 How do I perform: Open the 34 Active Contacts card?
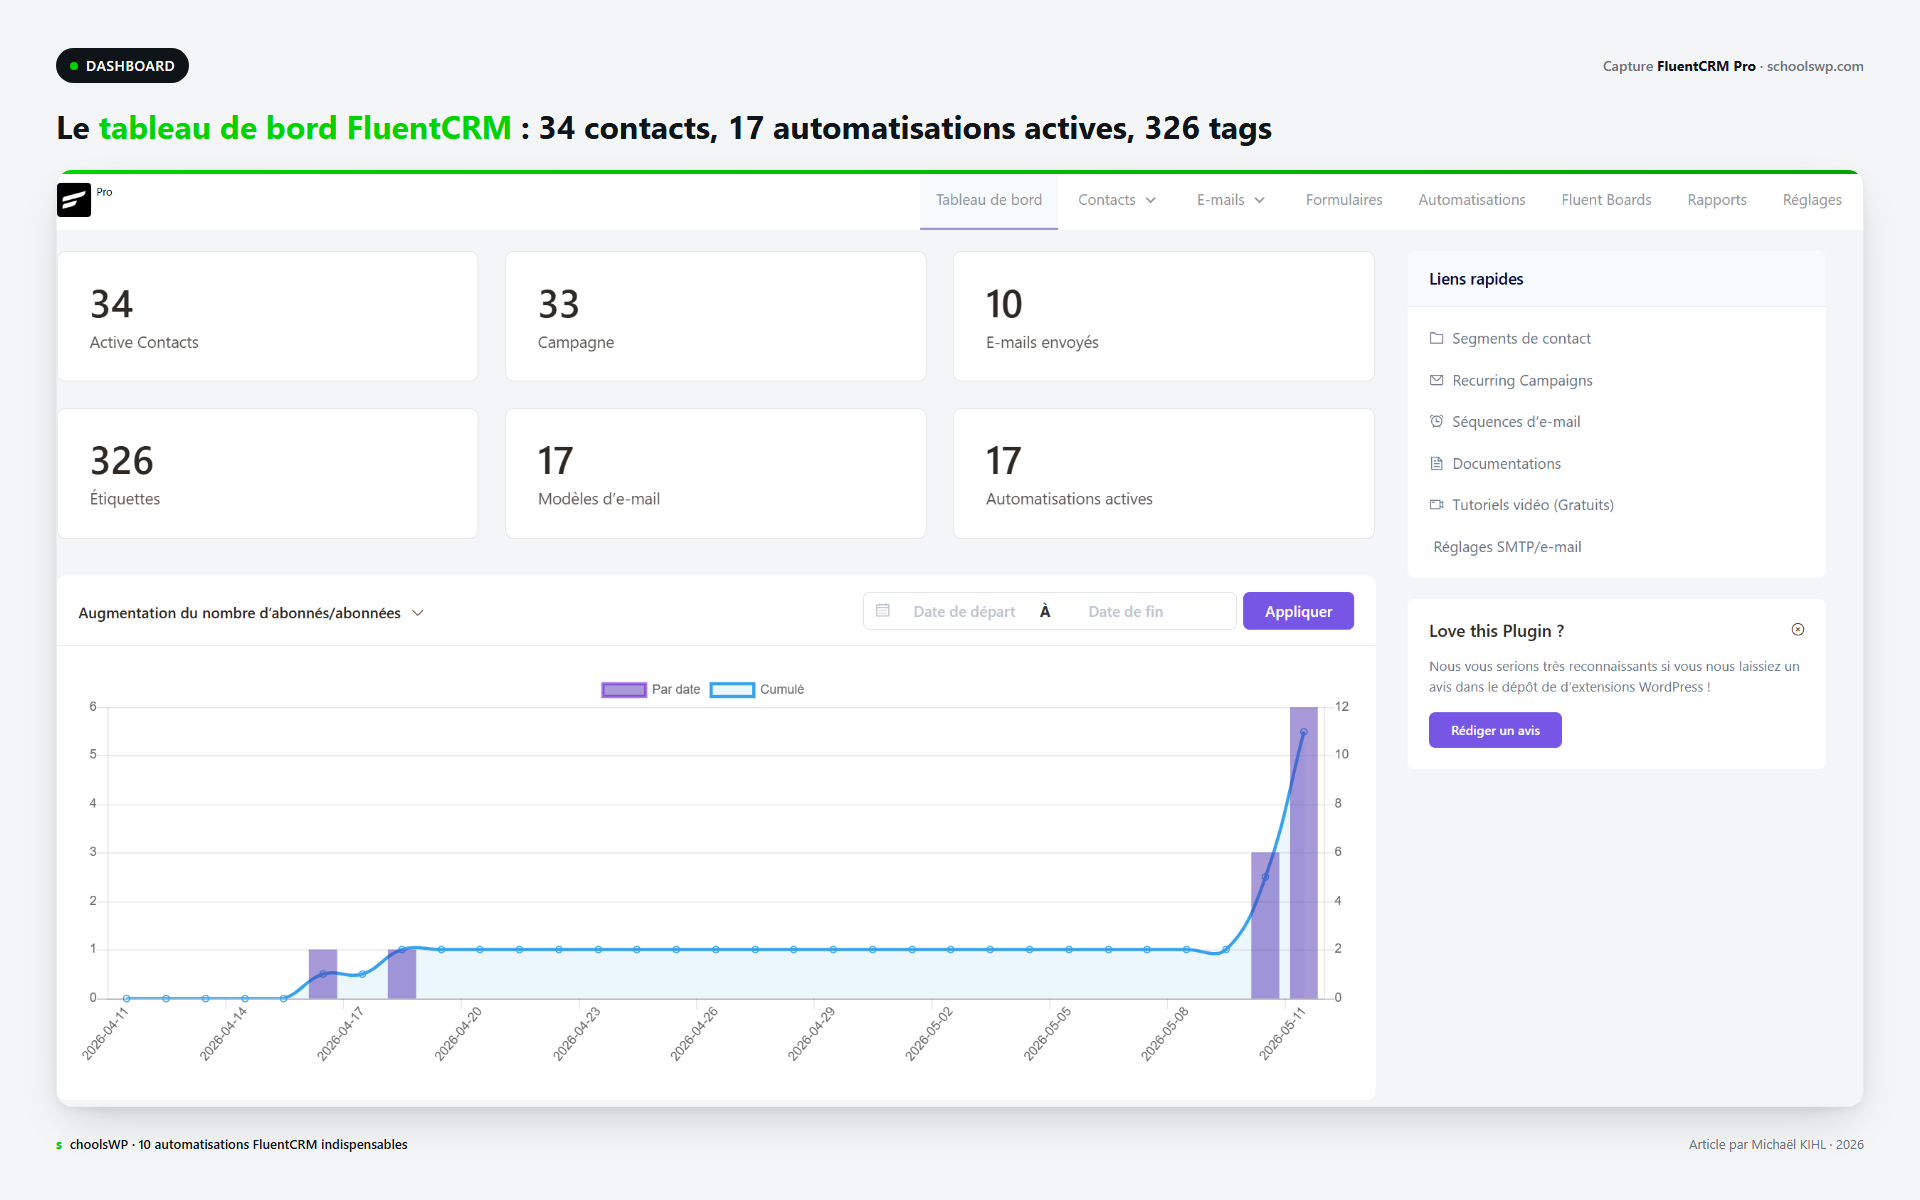click(x=268, y=316)
